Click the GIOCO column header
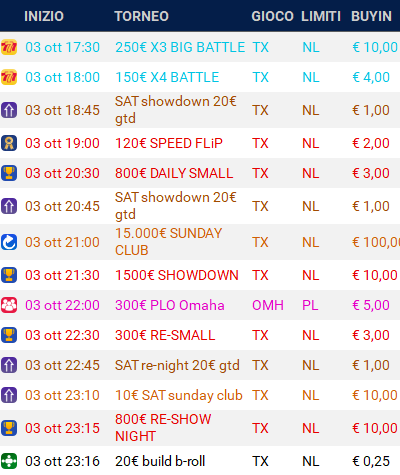This screenshot has width=400, height=475. coord(272,16)
